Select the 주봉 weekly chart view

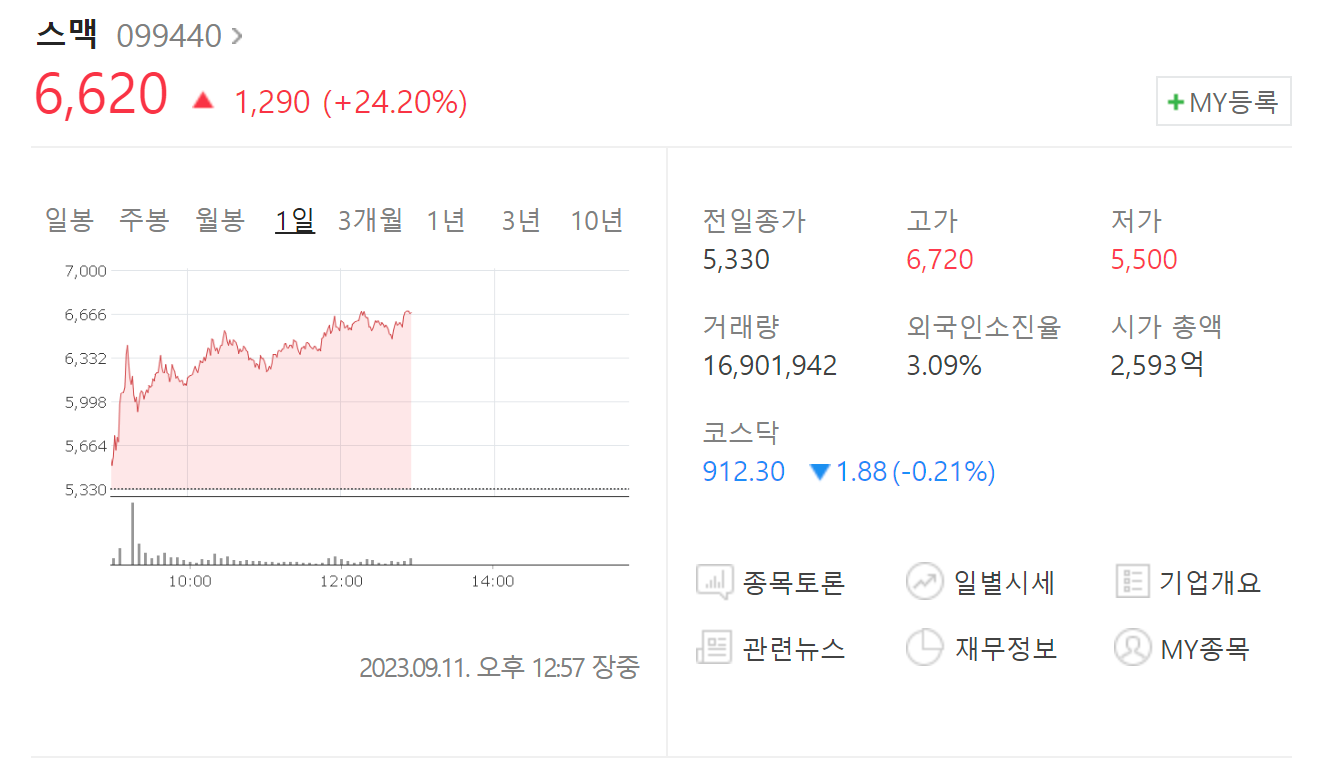tap(144, 221)
